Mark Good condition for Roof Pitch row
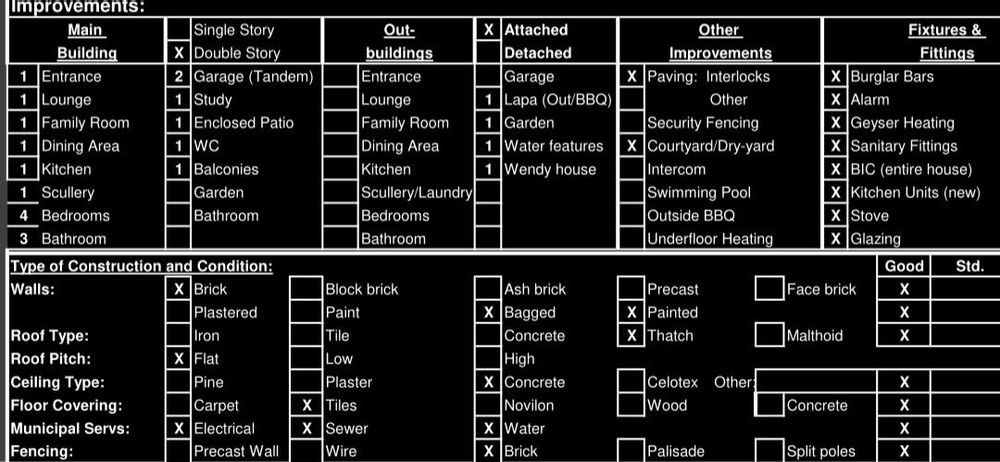The width and height of the screenshot is (1000, 462). (x=904, y=359)
